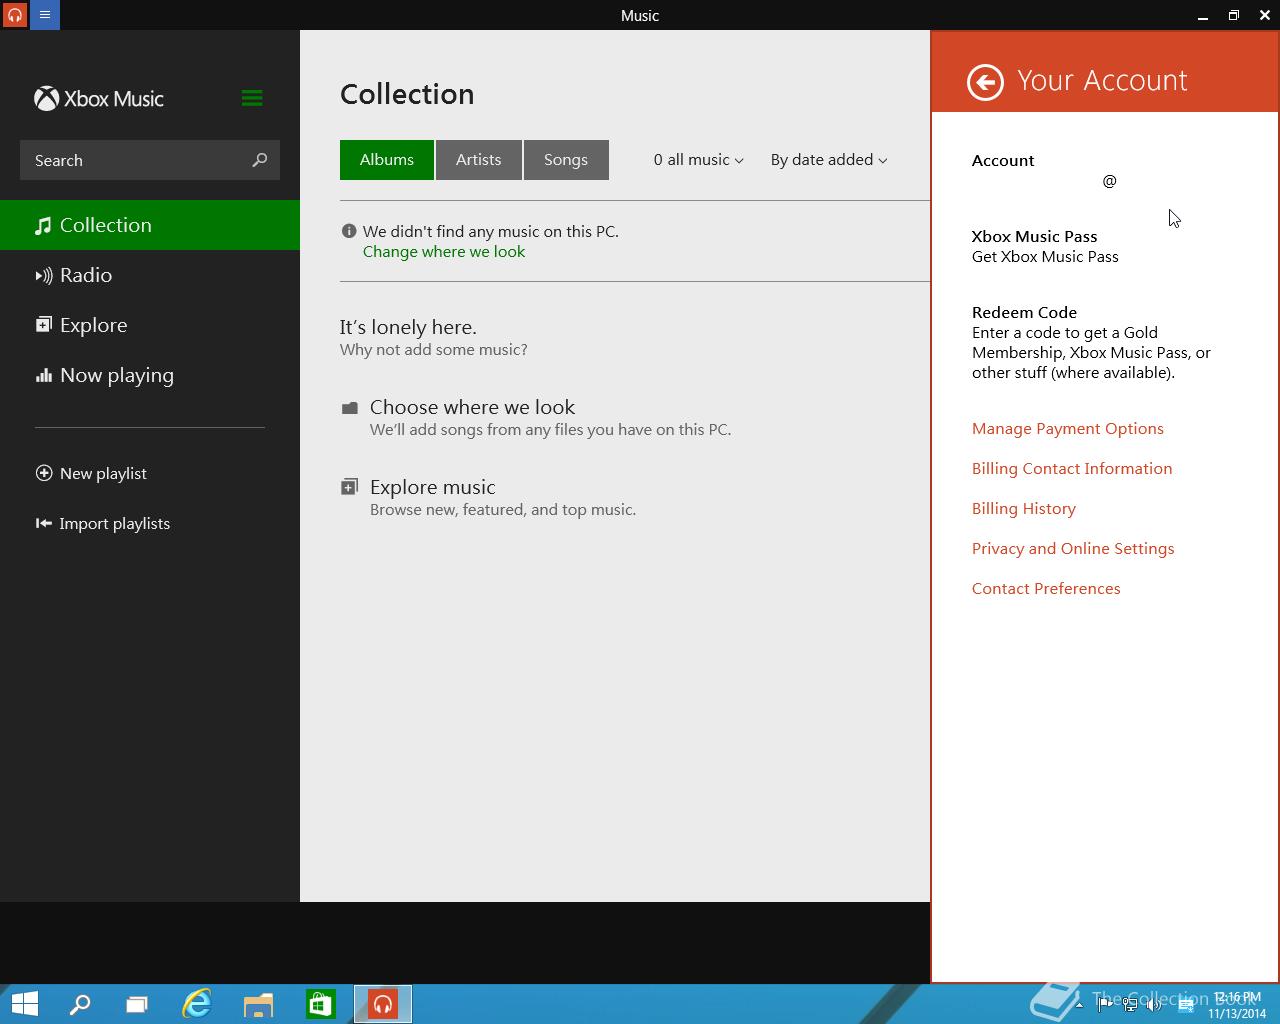Click the Redeem Code heading
The width and height of the screenshot is (1280, 1024).
pyautogui.click(x=1024, y=312)
